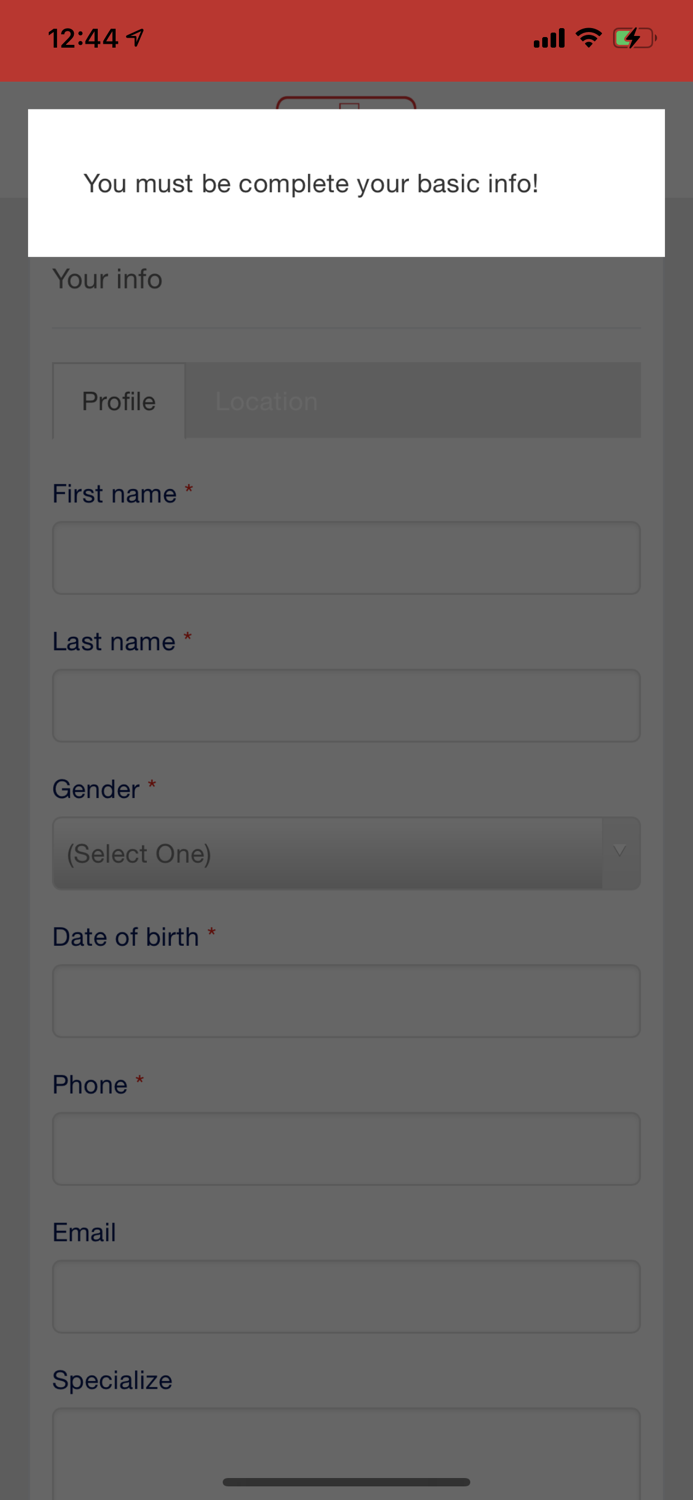This screenshot has height=1500, width=693.
Task: Click the Last name input field
Action: click(346, 705)
